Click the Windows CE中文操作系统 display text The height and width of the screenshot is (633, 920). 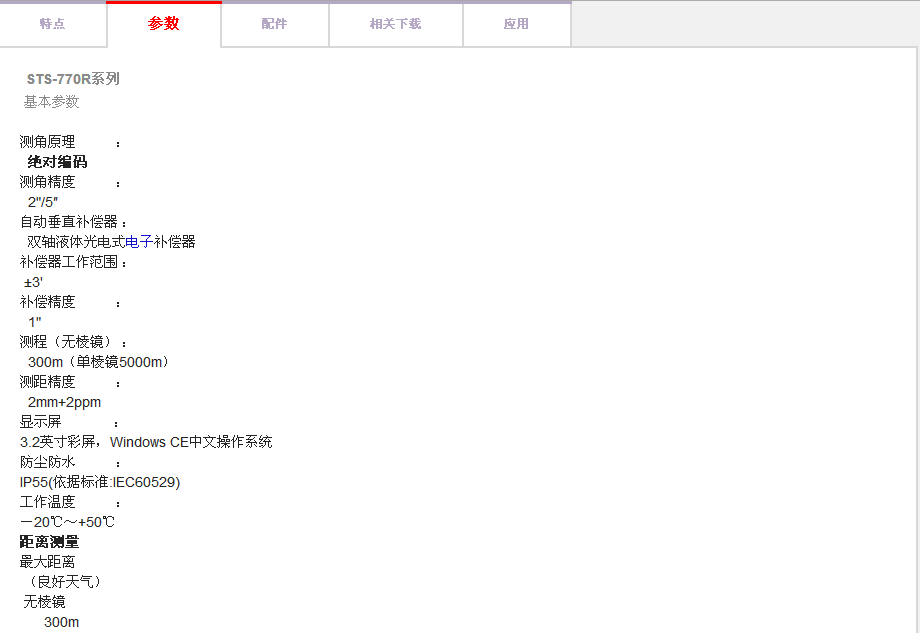[191, 442]
